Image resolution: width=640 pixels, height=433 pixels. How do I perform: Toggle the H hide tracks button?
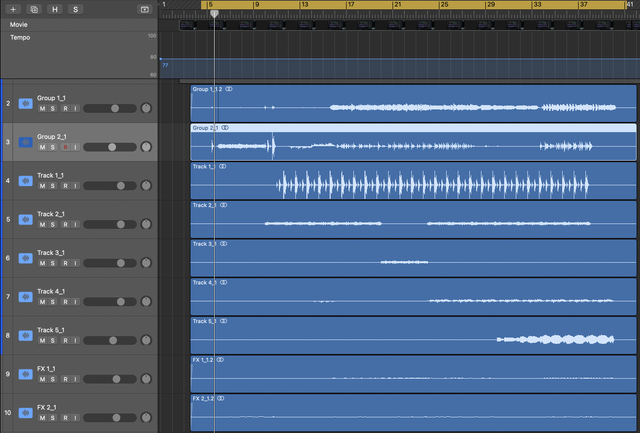click(x=55, y=9)
